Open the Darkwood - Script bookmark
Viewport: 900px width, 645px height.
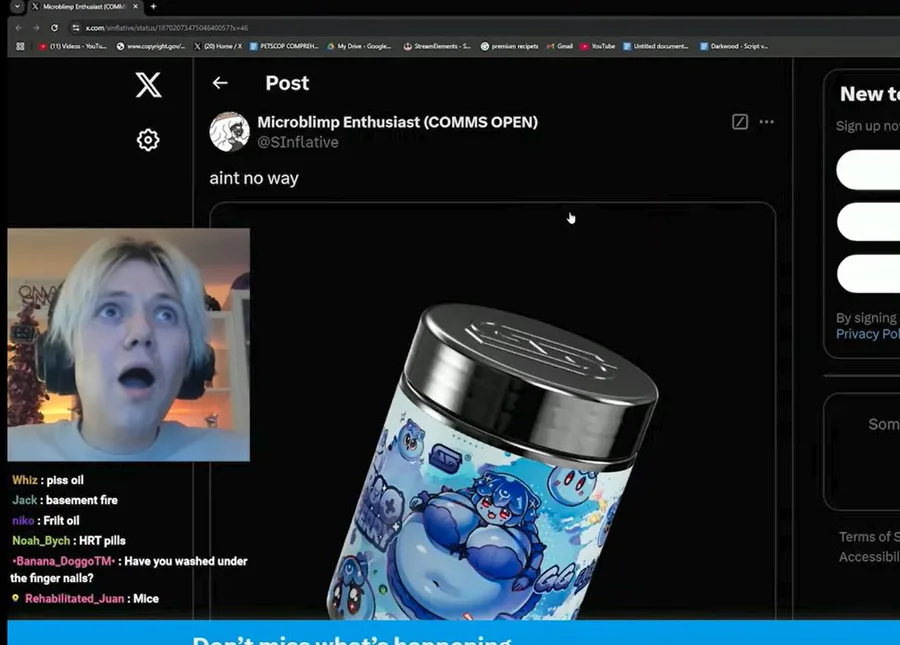[734, 46]
